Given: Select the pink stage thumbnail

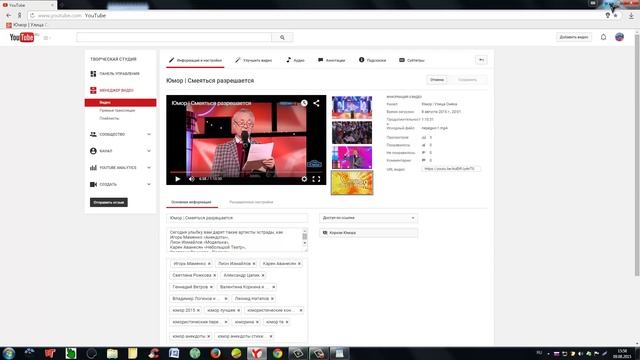Looking at the screenshot, I should pos(352,158).
